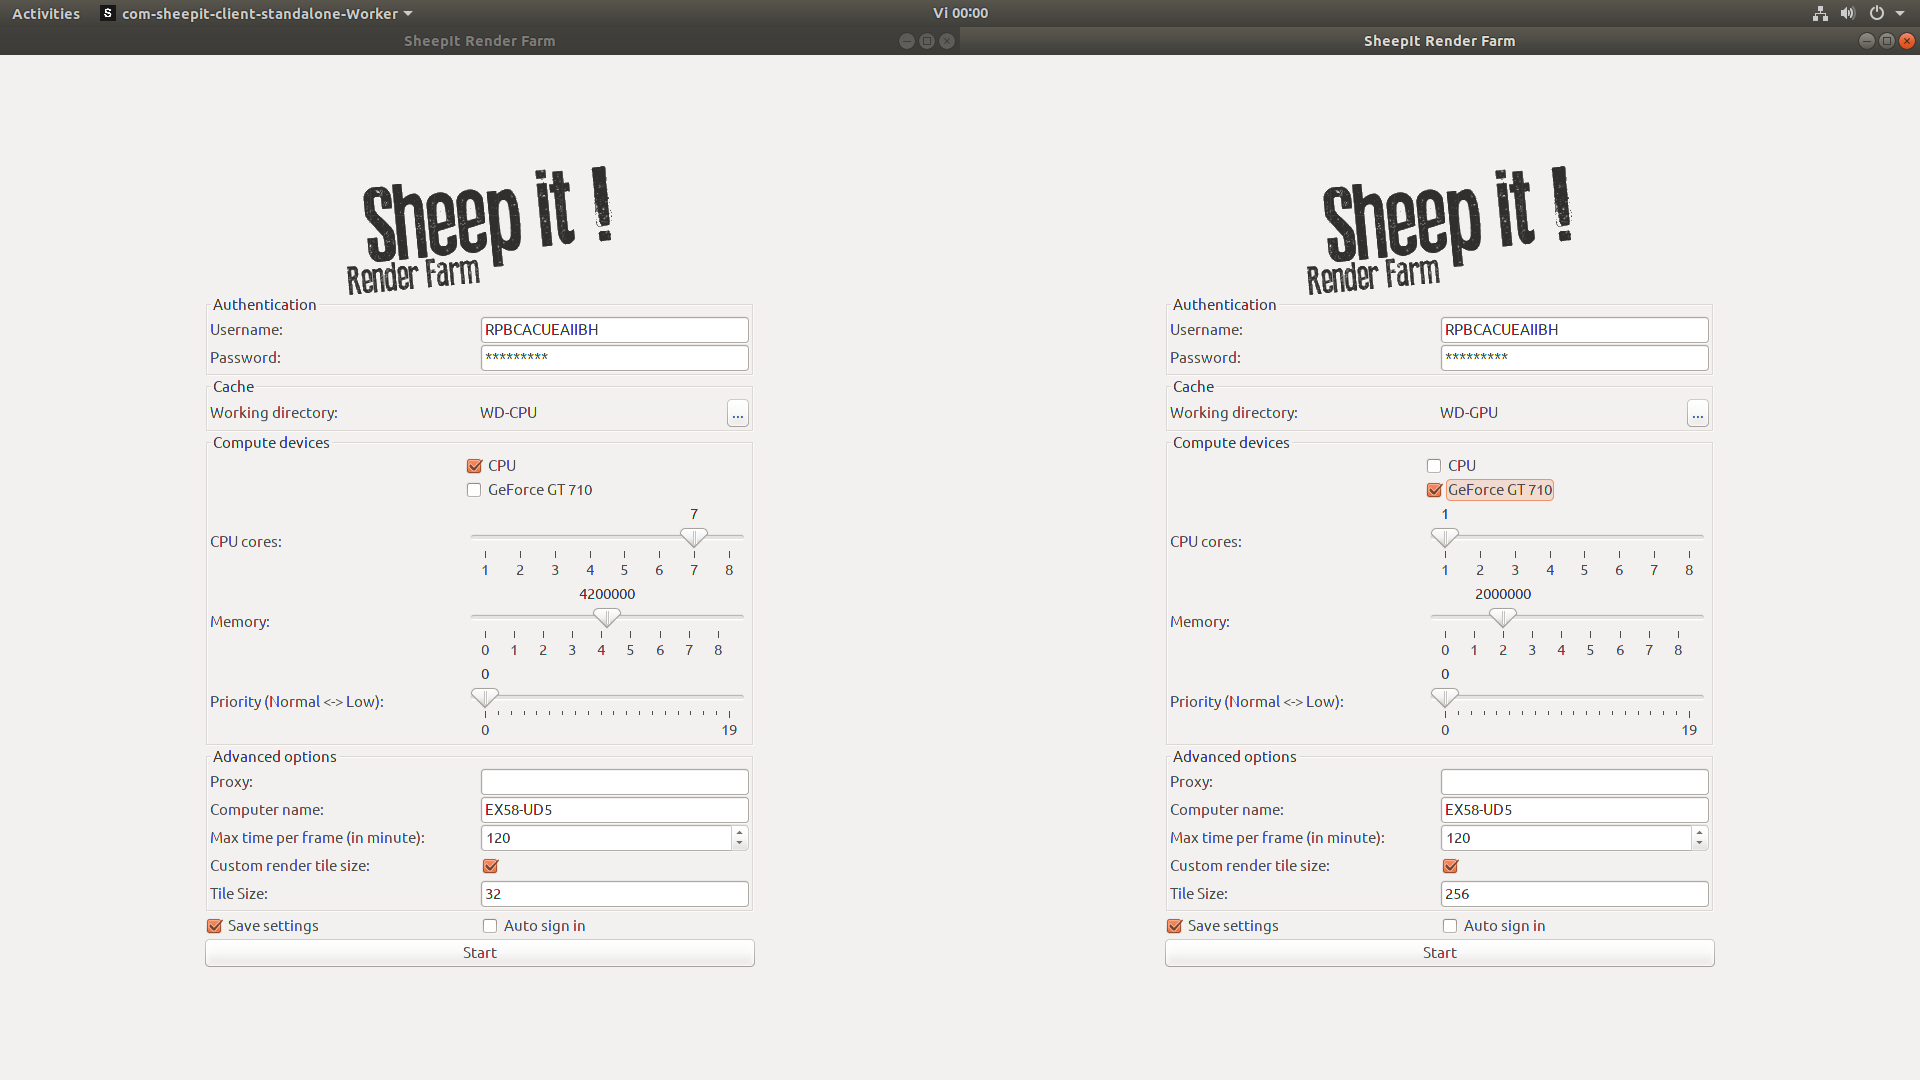Open the Activities overview

pos(46,13)
